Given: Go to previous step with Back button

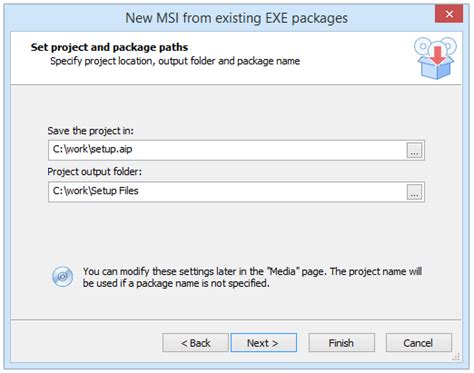Looking at the screenshot, I should point(195,343).
